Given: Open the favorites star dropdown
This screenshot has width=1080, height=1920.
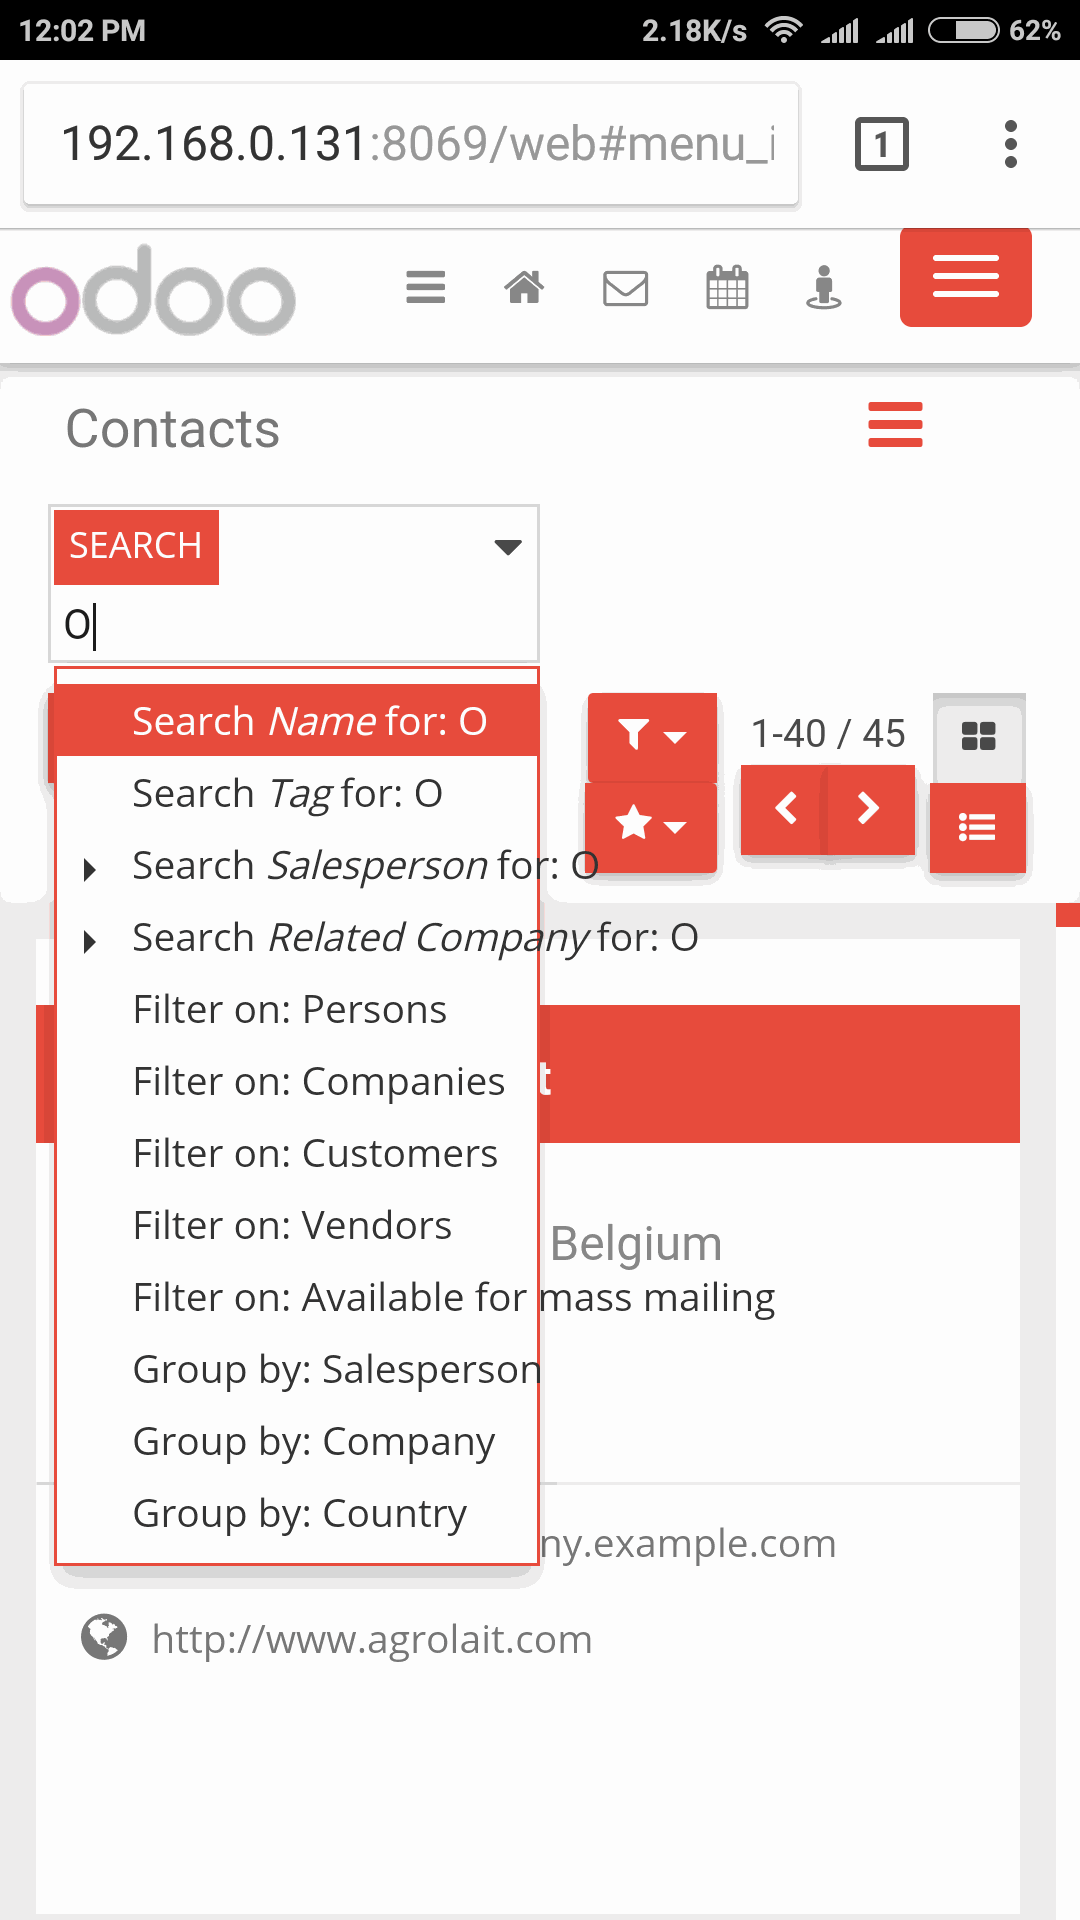Looking at the screenshot, I should (x=651, y=826).
